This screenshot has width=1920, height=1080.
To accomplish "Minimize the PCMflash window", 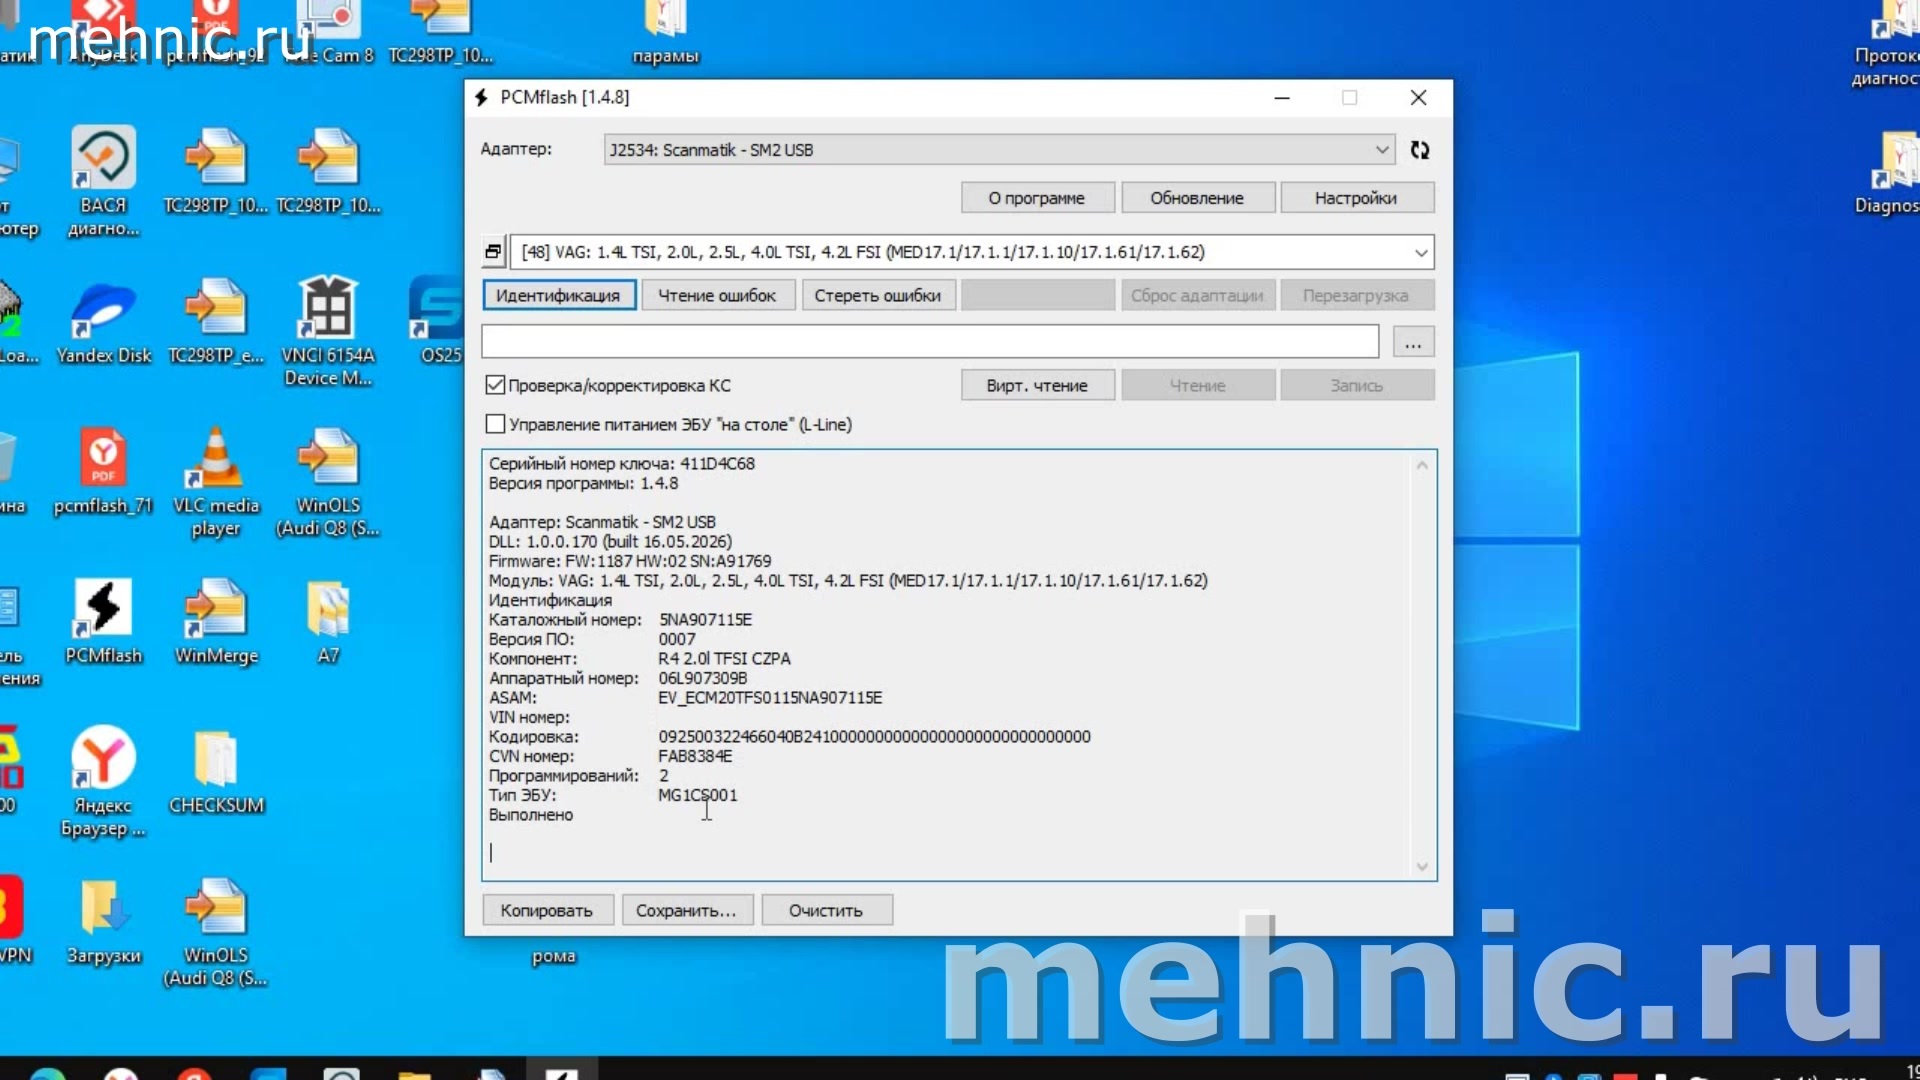I will 1282,97.
